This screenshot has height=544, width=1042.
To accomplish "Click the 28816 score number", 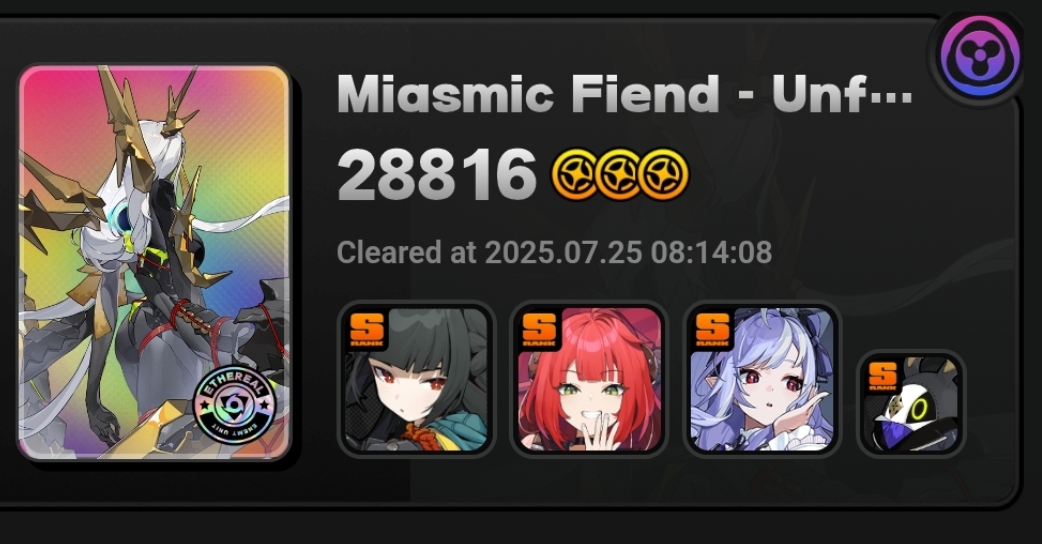I will click(x=437, y=175).
